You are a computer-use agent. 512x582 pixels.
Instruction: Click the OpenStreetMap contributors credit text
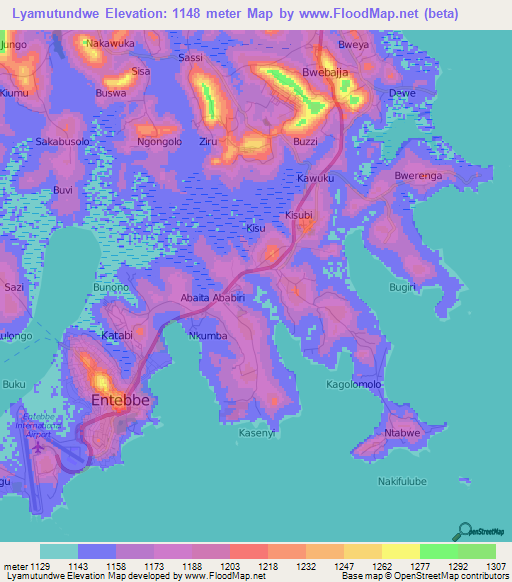click(425, 576)
